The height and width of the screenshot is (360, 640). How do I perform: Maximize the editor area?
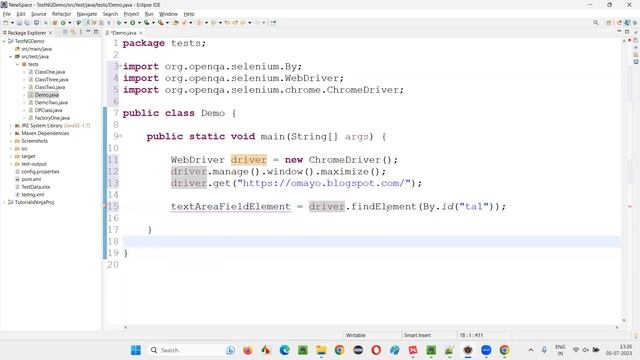click(x=627, y=32)
